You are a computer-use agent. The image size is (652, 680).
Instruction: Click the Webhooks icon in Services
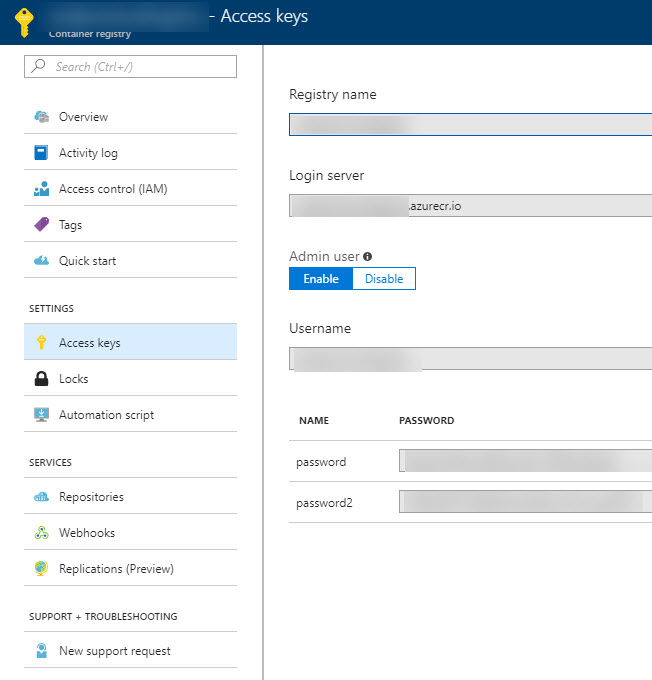[41, 533]
